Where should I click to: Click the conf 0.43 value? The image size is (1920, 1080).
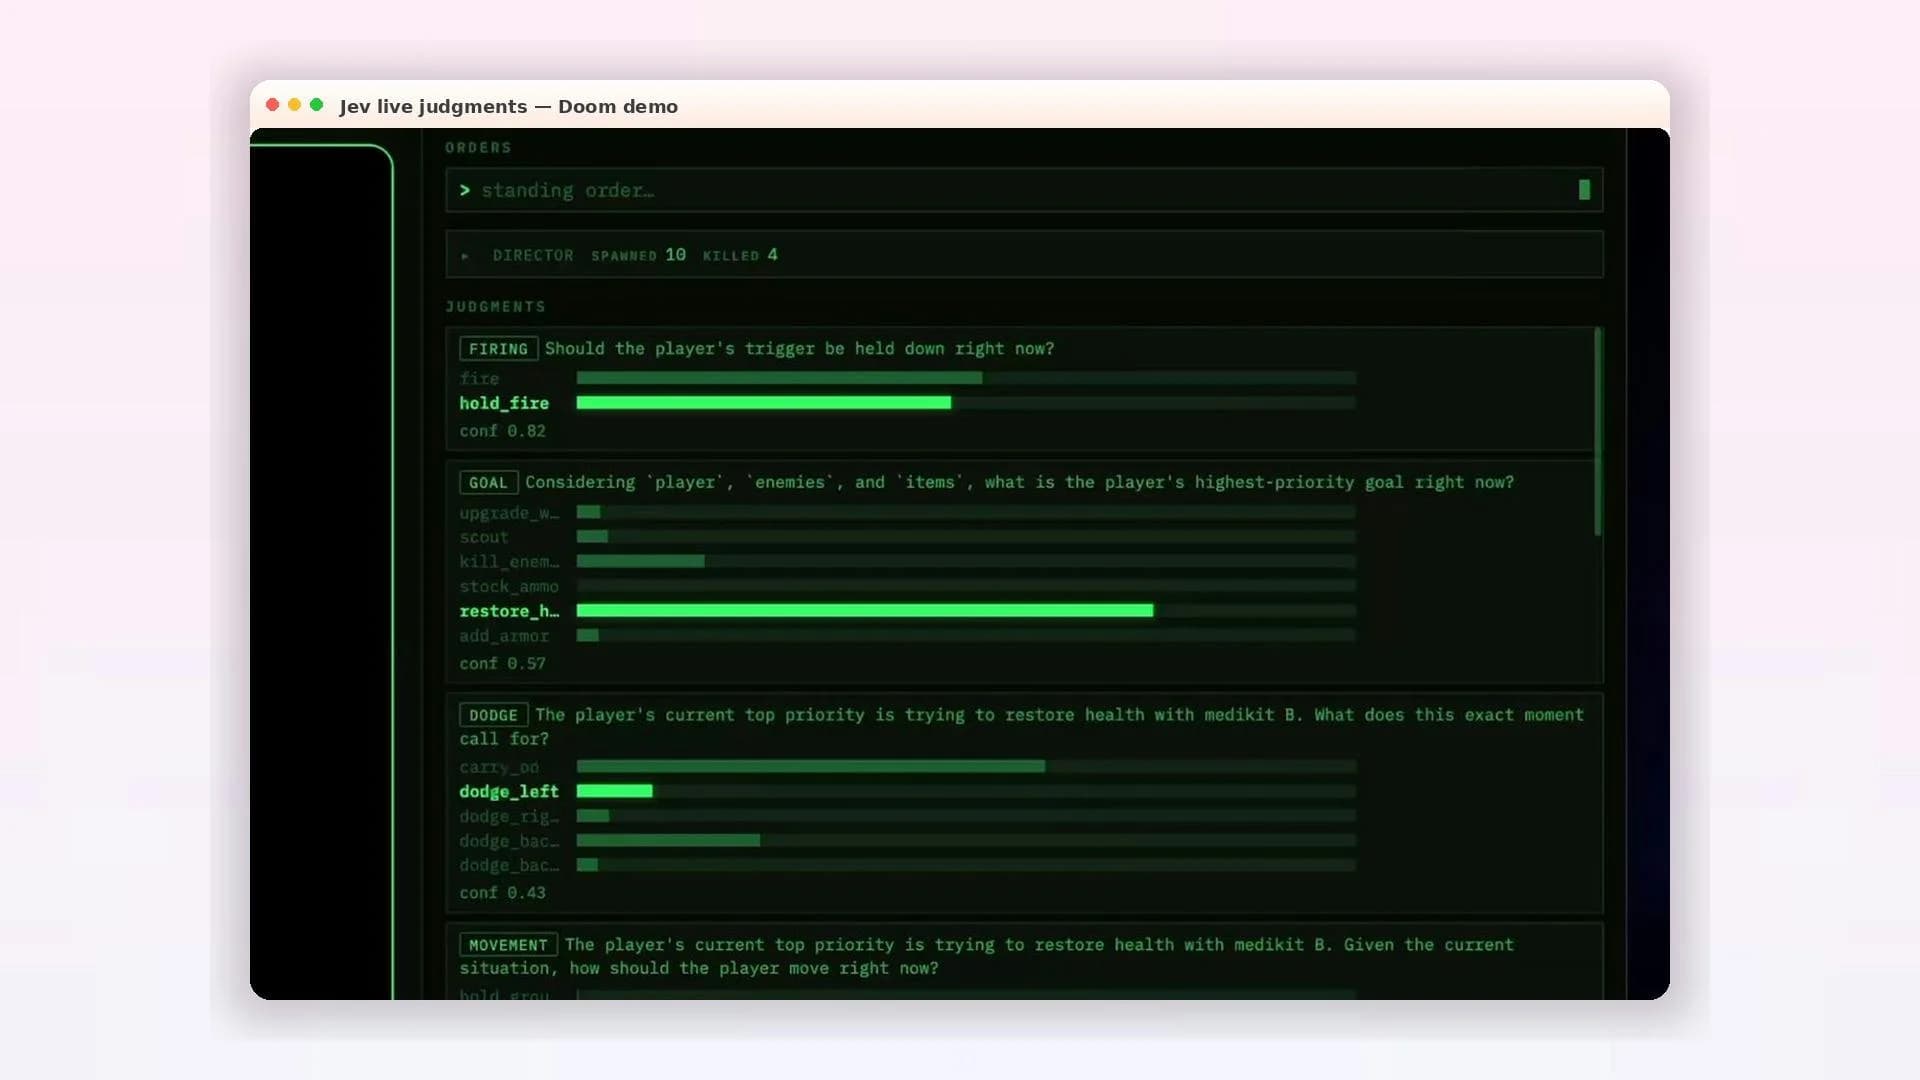(502, 893)
